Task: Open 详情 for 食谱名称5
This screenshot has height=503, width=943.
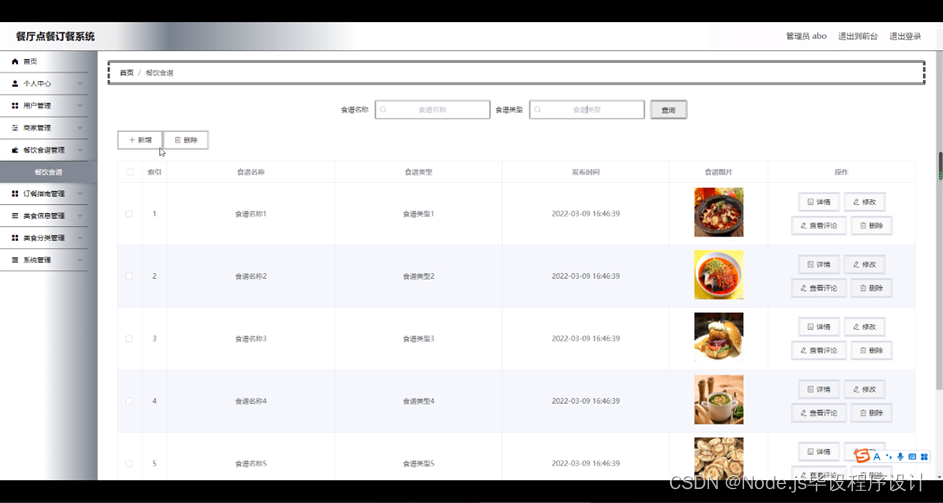Action: tap(819, 452)
